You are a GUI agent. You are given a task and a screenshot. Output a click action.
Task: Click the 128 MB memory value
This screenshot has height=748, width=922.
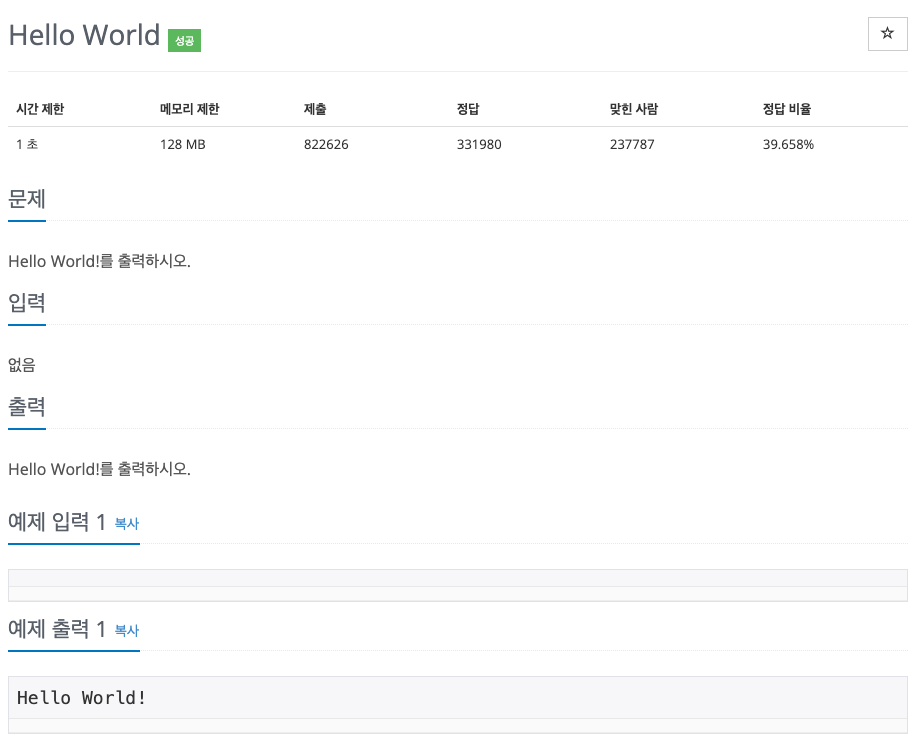(183, 144)
